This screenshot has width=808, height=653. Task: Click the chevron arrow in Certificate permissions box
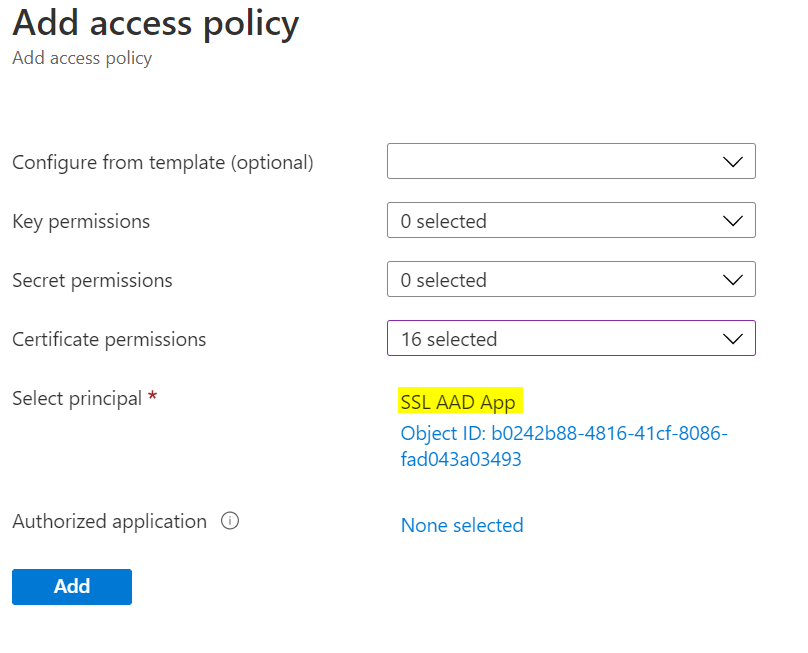point(732,339)
